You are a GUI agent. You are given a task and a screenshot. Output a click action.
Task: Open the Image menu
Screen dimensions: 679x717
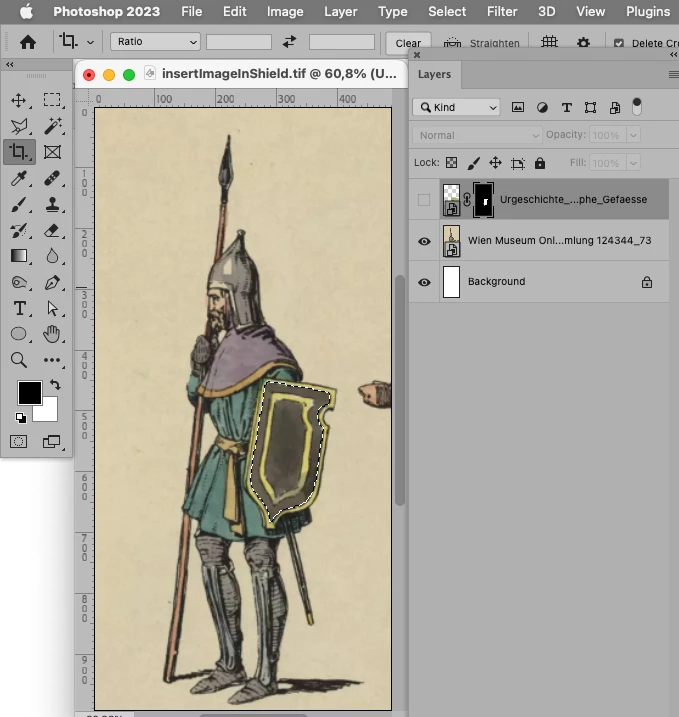[285, 11]
